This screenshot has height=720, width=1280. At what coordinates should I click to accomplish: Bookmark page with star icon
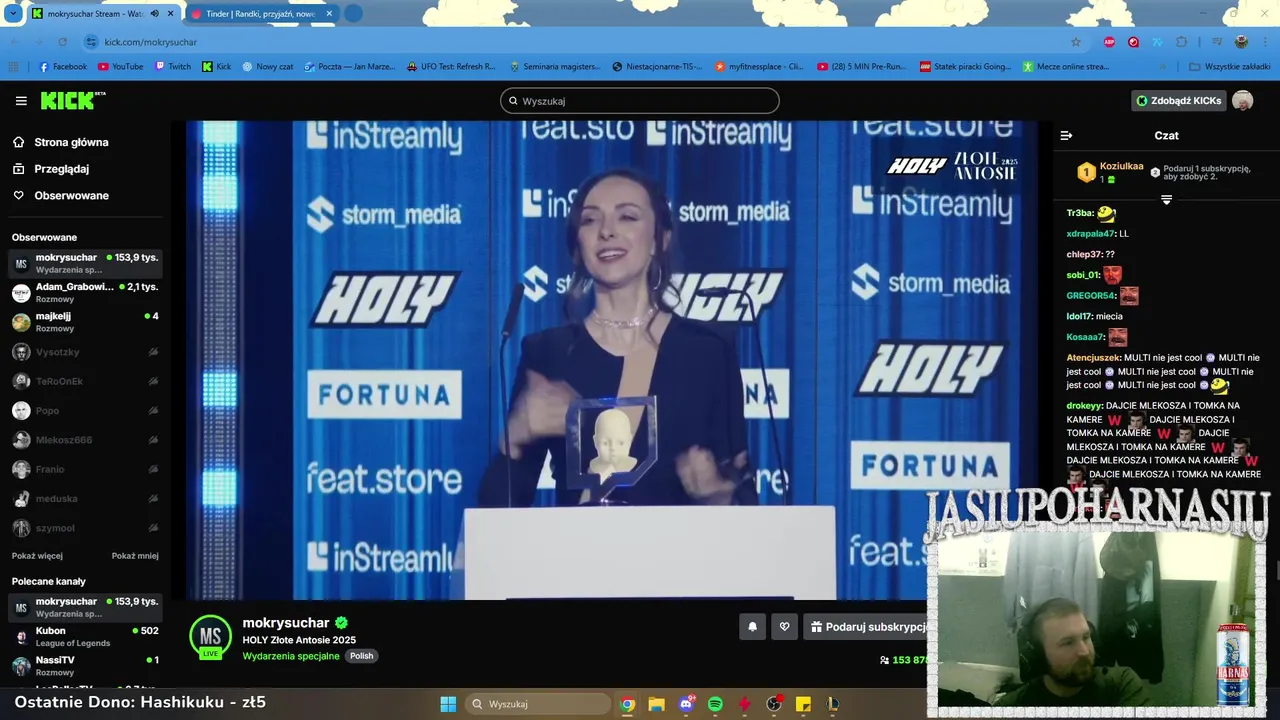pos(1076,42)
